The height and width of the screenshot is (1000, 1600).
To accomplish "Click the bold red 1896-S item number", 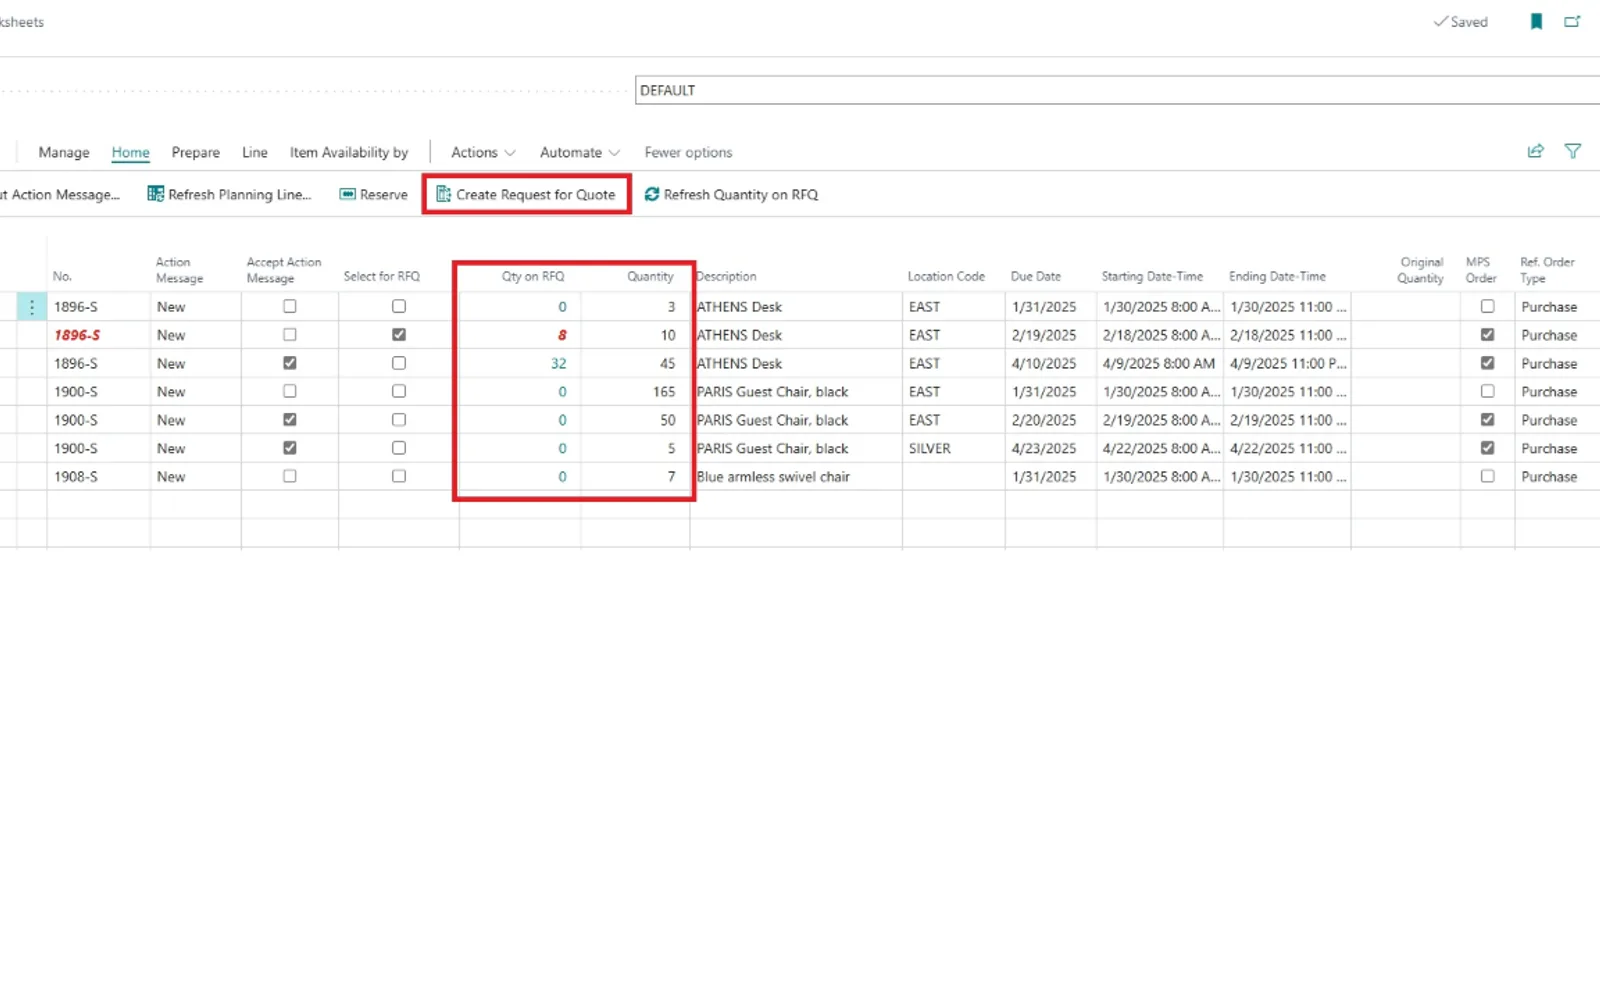I will coord(77,335).
